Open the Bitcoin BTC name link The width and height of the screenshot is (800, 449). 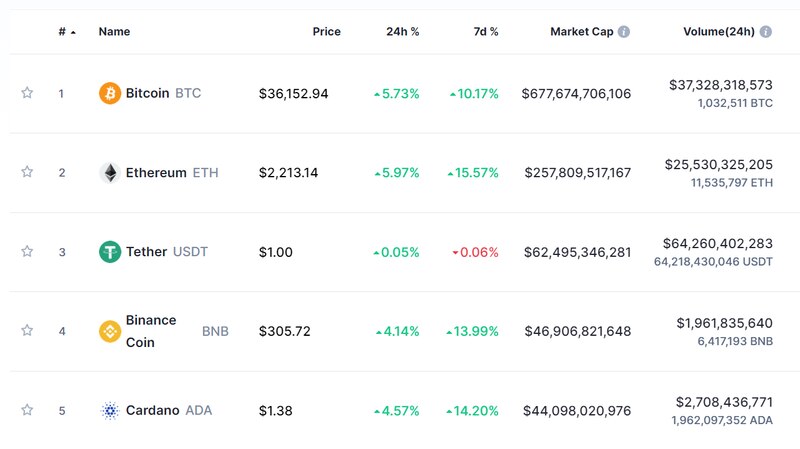[163, 93]
